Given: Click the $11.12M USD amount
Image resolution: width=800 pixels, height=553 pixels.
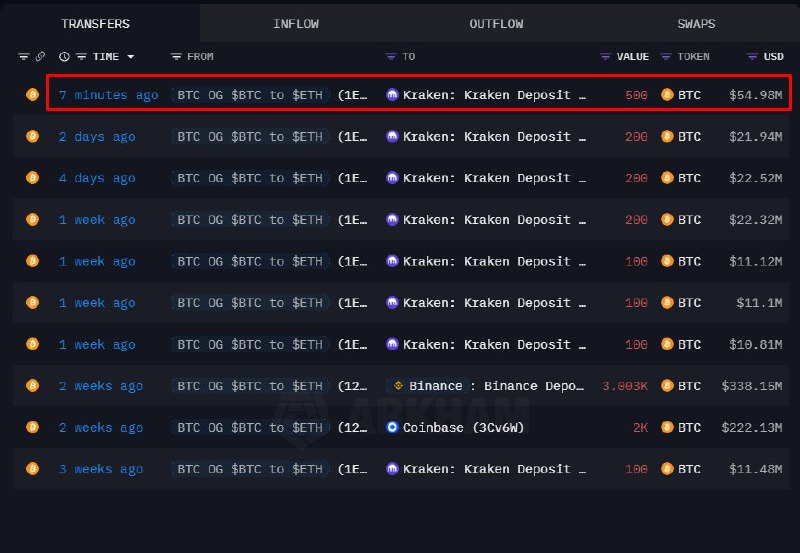Looking at the screenshot, I should tap(756, 261).
